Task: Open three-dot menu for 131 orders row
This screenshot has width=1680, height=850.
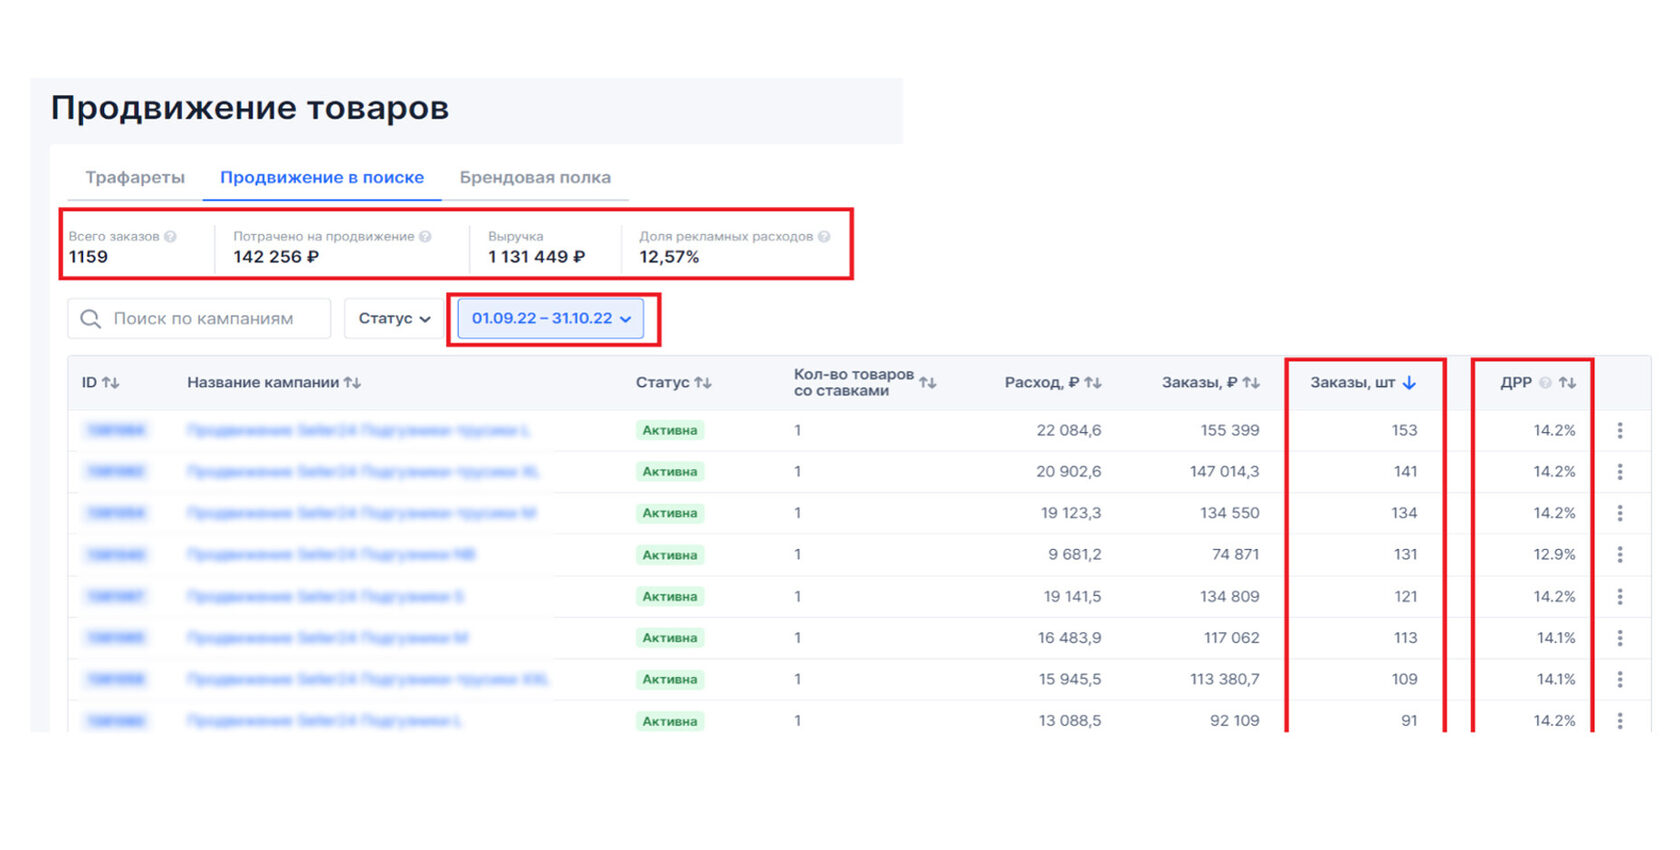Action: tap(1620, 554)
